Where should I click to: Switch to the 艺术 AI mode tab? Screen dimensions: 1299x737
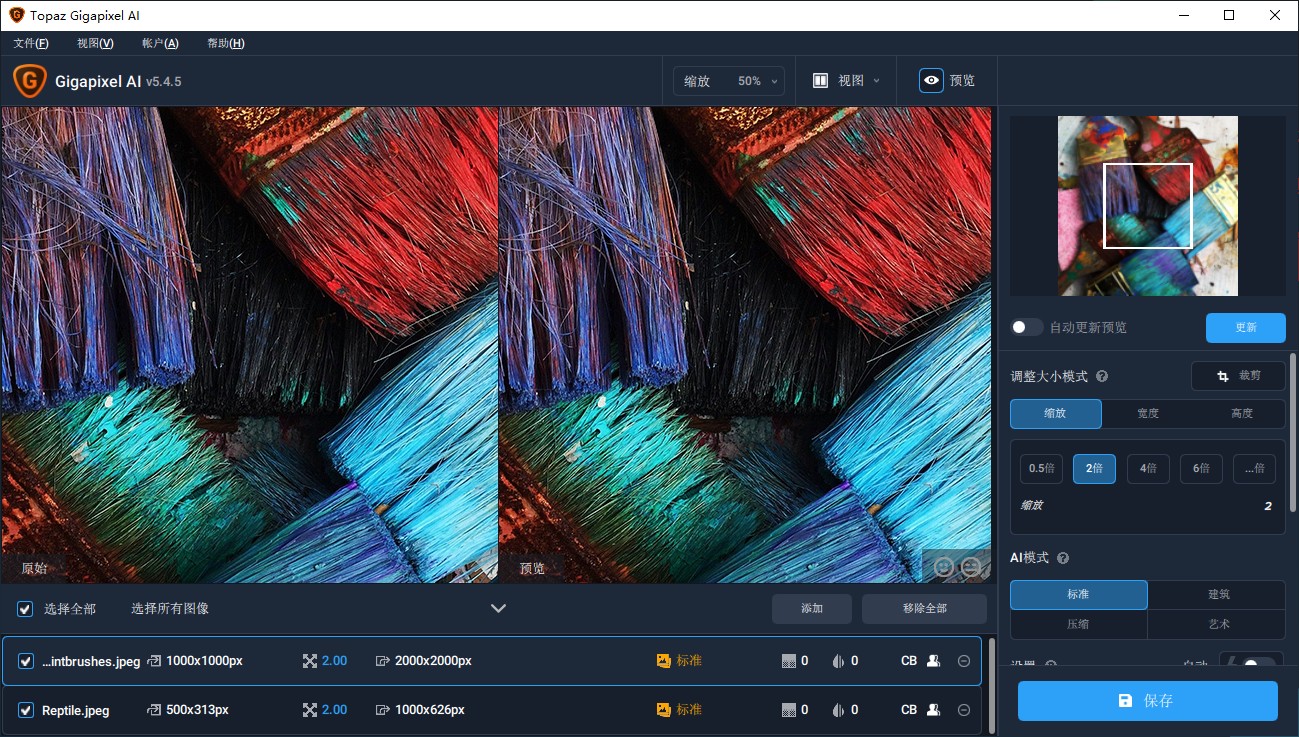[x=1216, y=622]
